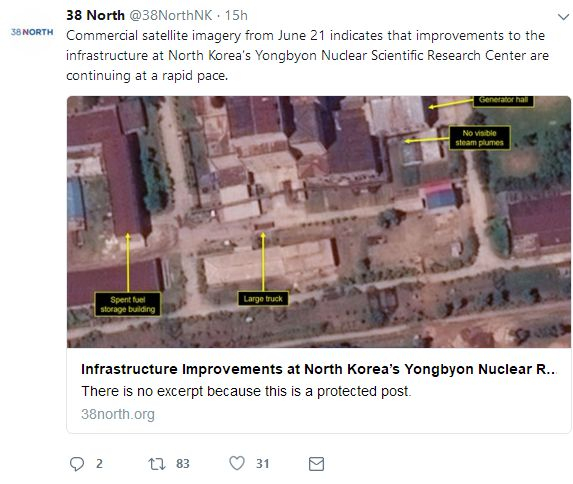This screenshot has width=573, height=484.
Task: Open the 15h timestamp permalink
Action: pos(236,15)
